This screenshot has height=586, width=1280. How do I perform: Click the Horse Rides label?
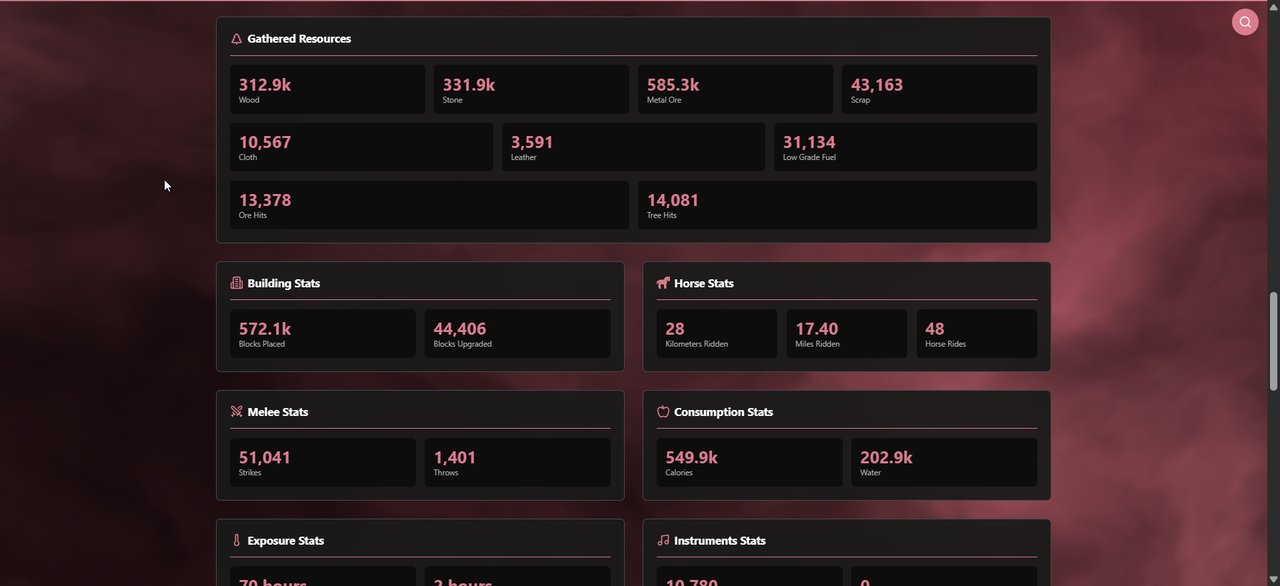pos(947,344)
